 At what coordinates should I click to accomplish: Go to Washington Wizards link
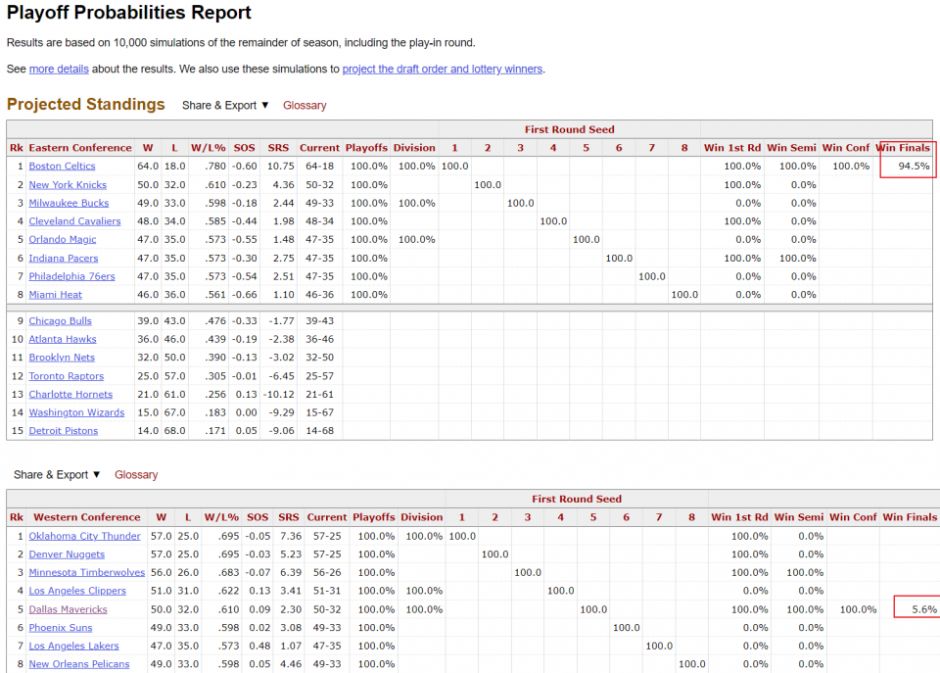pyautogui.click(x=77, y=413)
